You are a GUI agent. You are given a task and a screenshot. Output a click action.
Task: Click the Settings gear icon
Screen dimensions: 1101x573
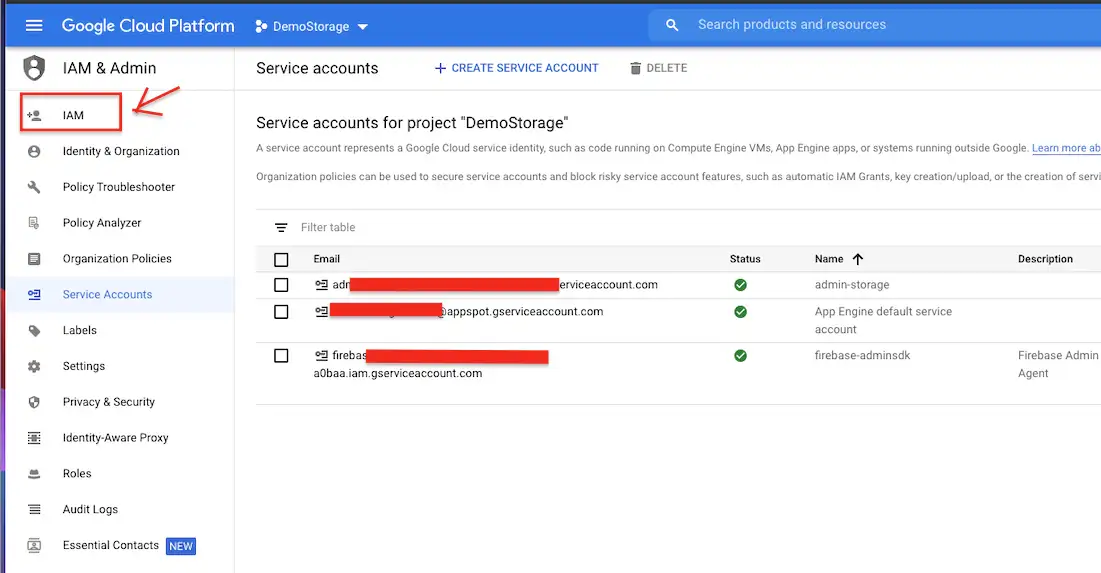(35, 366)
